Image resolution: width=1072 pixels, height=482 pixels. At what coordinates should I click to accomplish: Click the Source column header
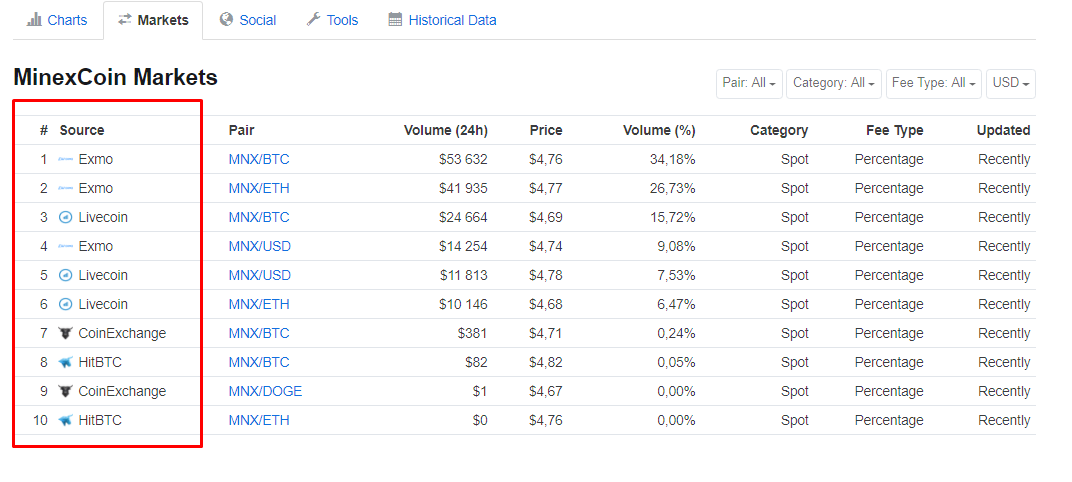coord(81,130)
